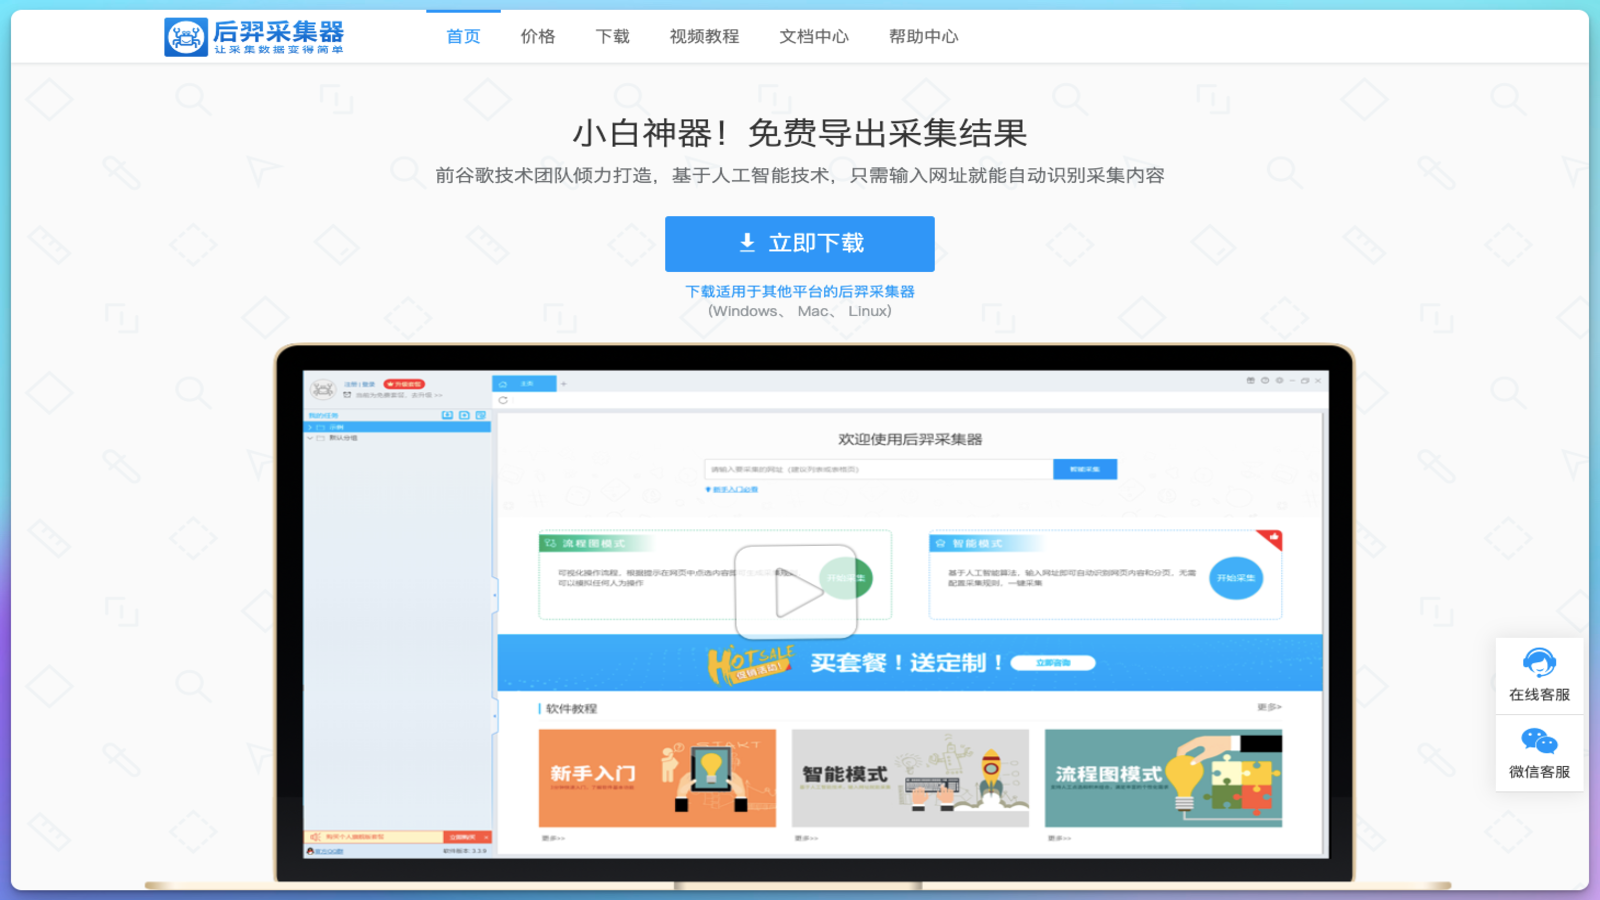Click the plus icon to open a new tab

[563, 383]
